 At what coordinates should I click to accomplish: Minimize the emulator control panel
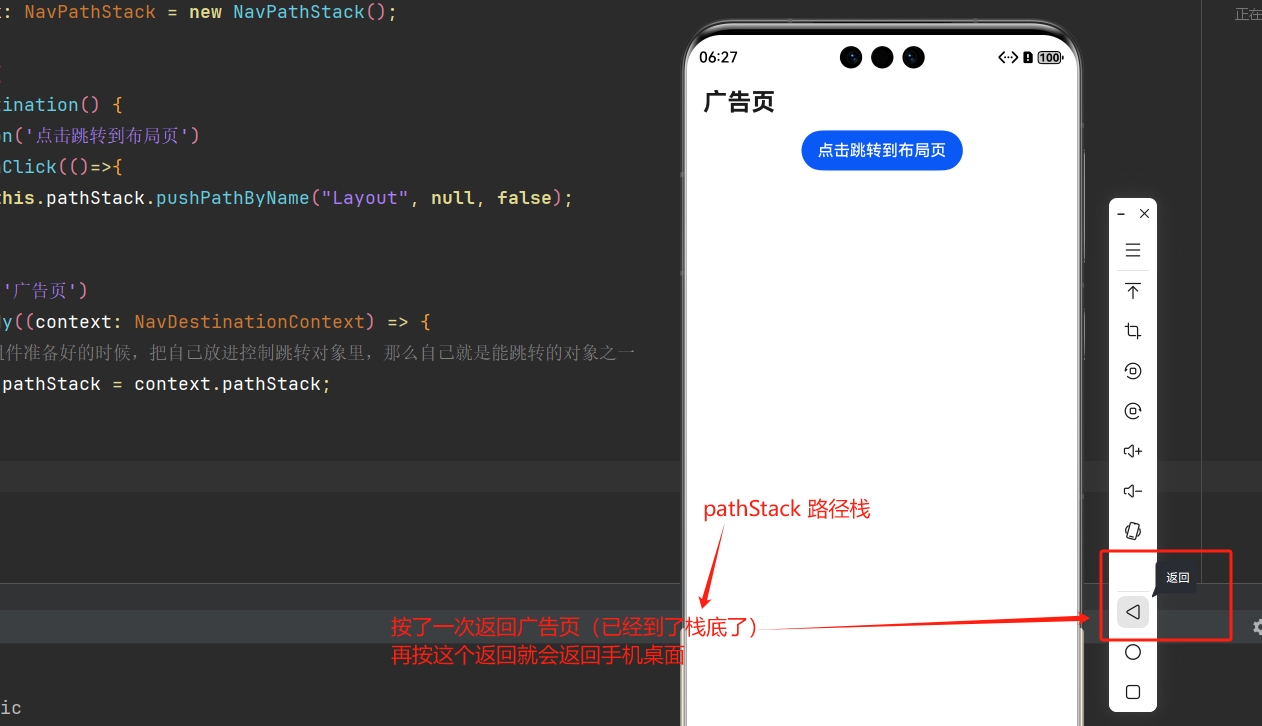point(1120,213)
